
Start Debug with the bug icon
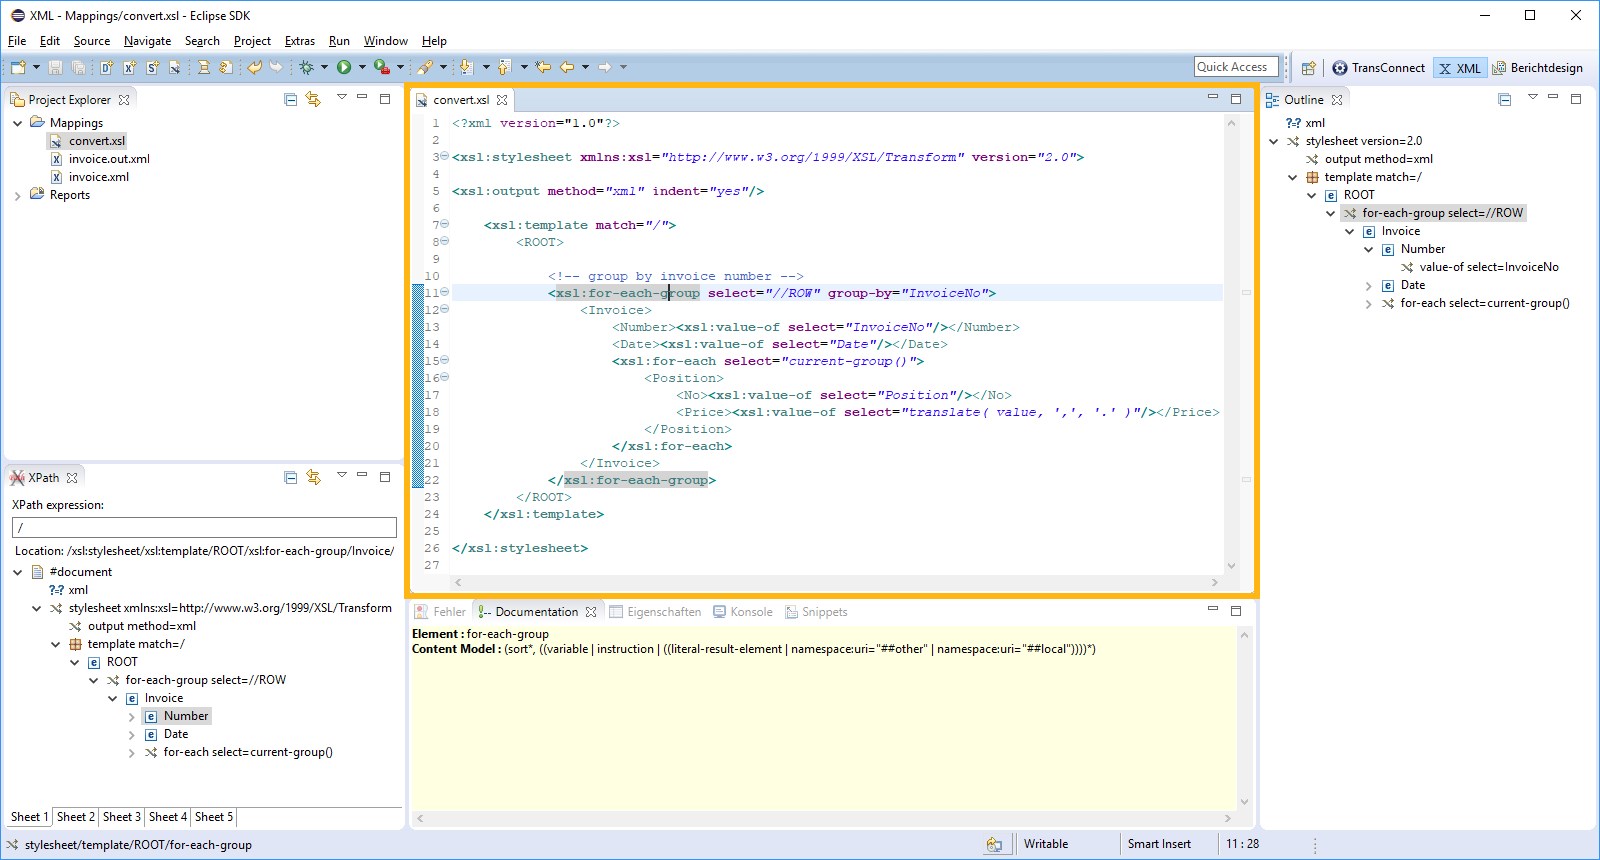306,67
